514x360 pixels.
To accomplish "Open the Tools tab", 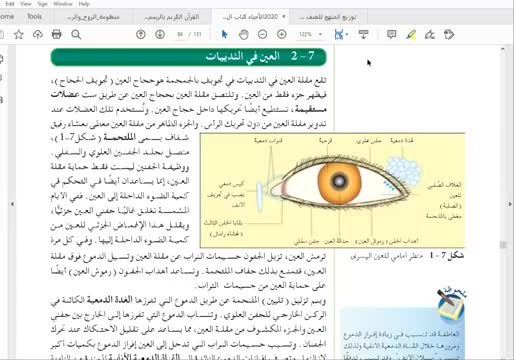I will 34,16.
